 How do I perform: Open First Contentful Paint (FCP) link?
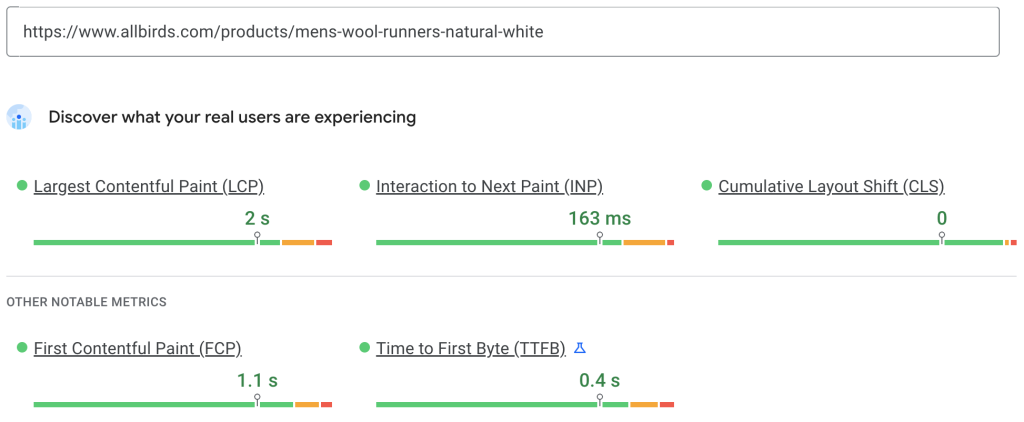[138, 348]
